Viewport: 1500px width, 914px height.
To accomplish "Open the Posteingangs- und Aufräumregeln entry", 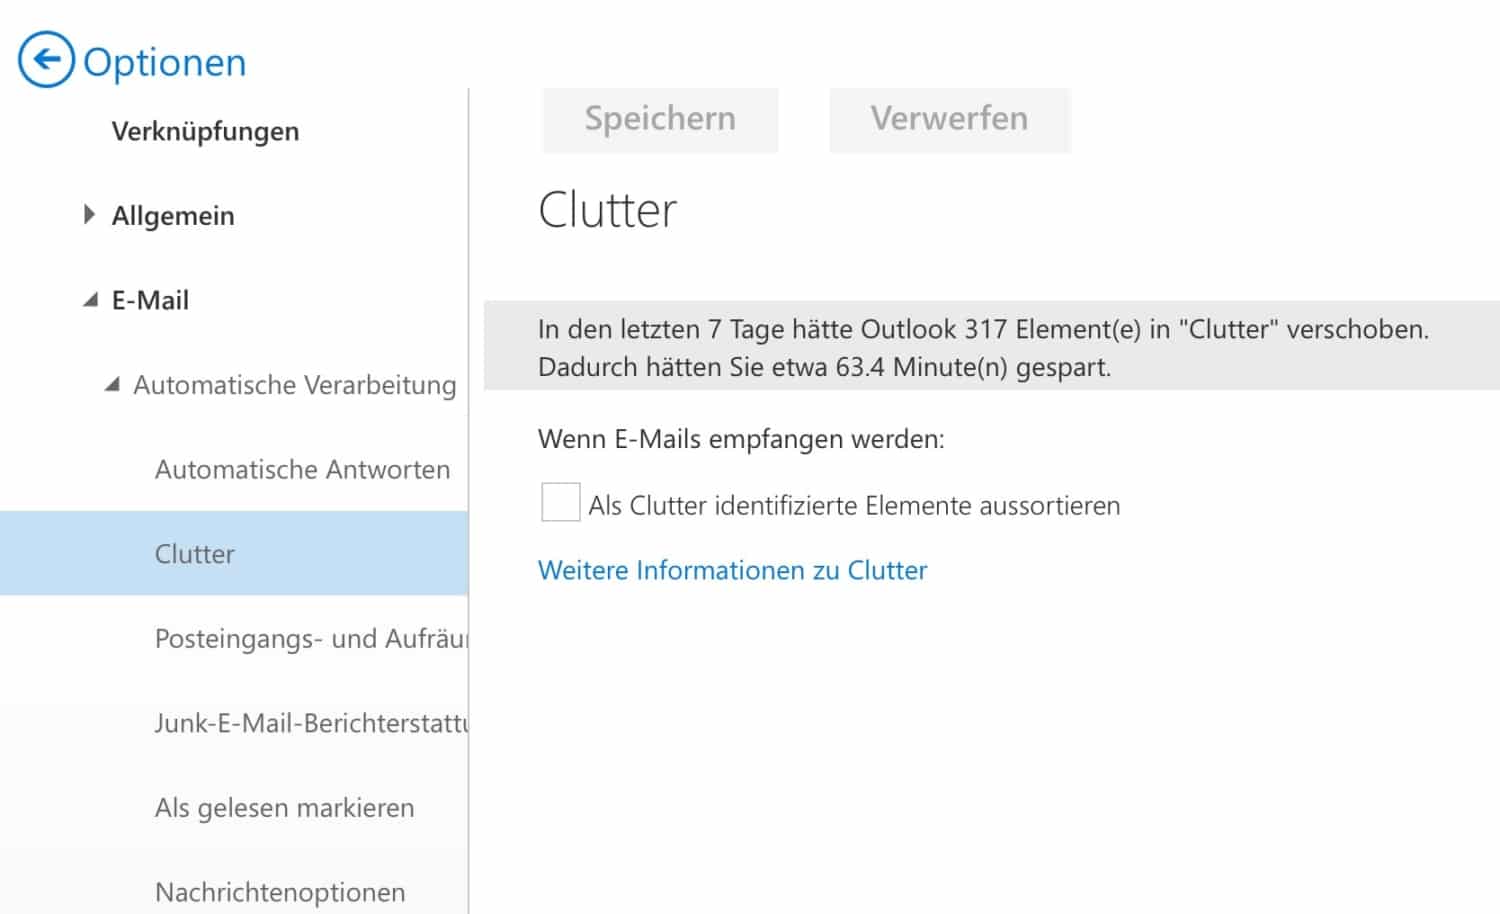I will (x=310, y=638).
